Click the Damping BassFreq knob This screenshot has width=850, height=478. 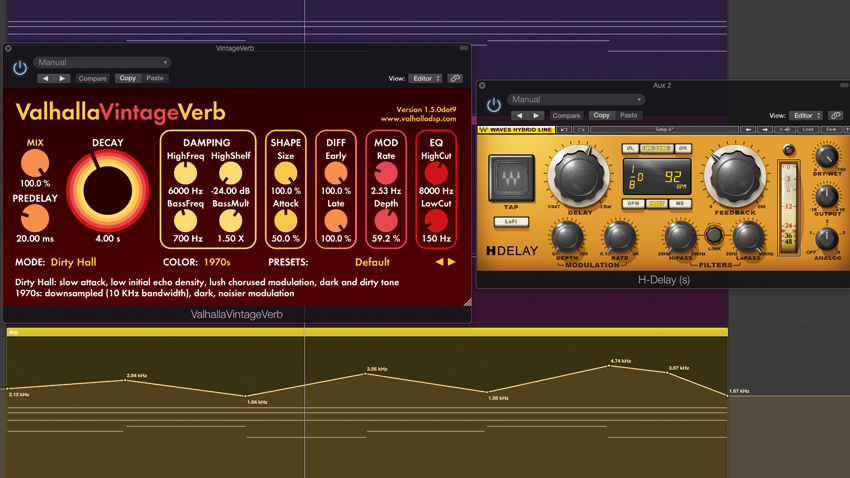pyautogui.click(x=185, y=221)
